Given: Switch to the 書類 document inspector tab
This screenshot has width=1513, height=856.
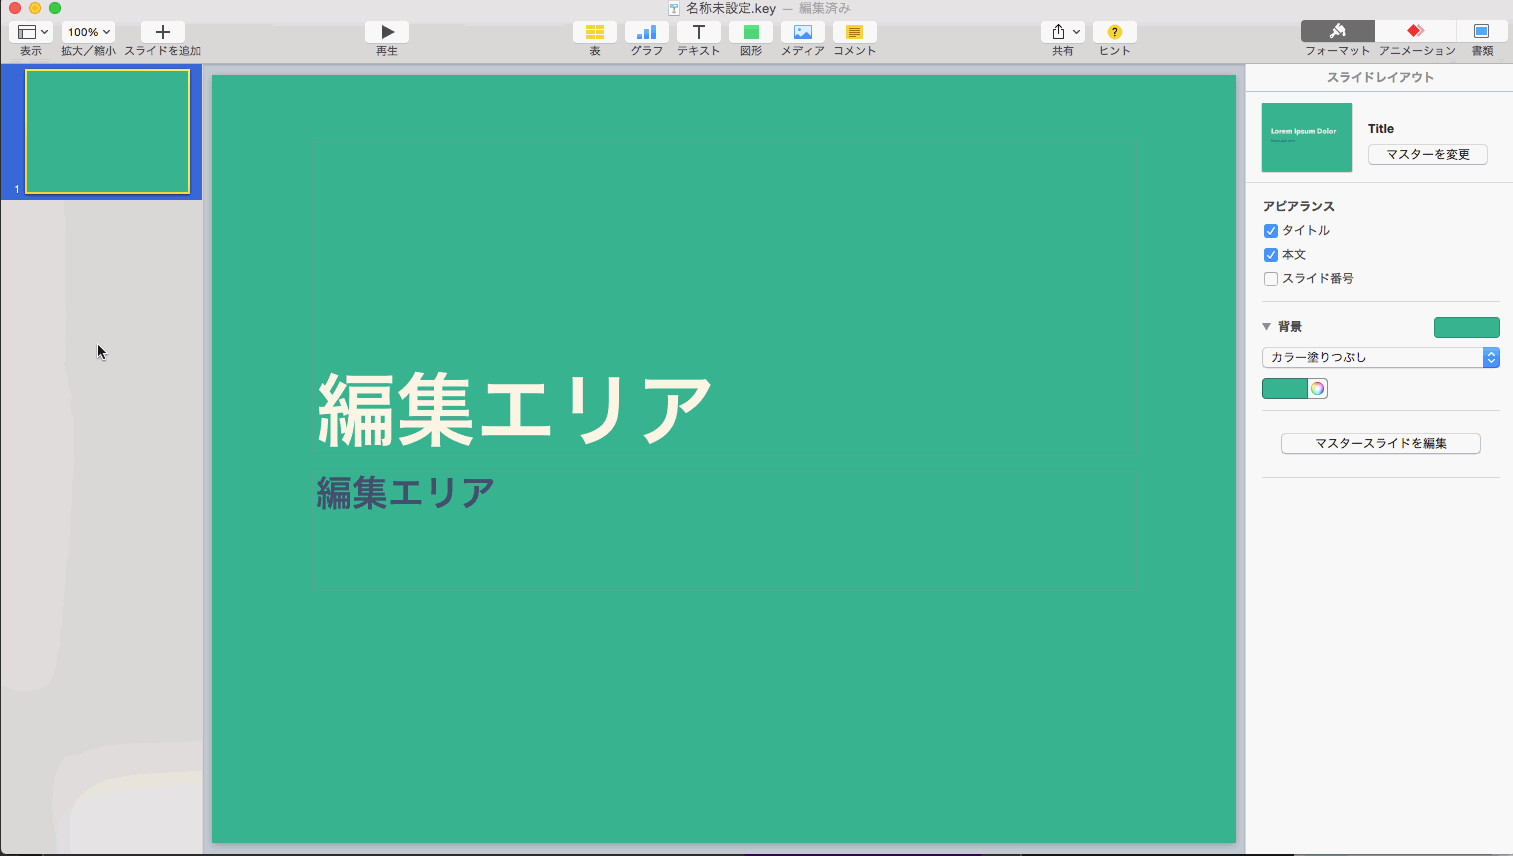Looking at the screenshot, I should pos(1482,31).
